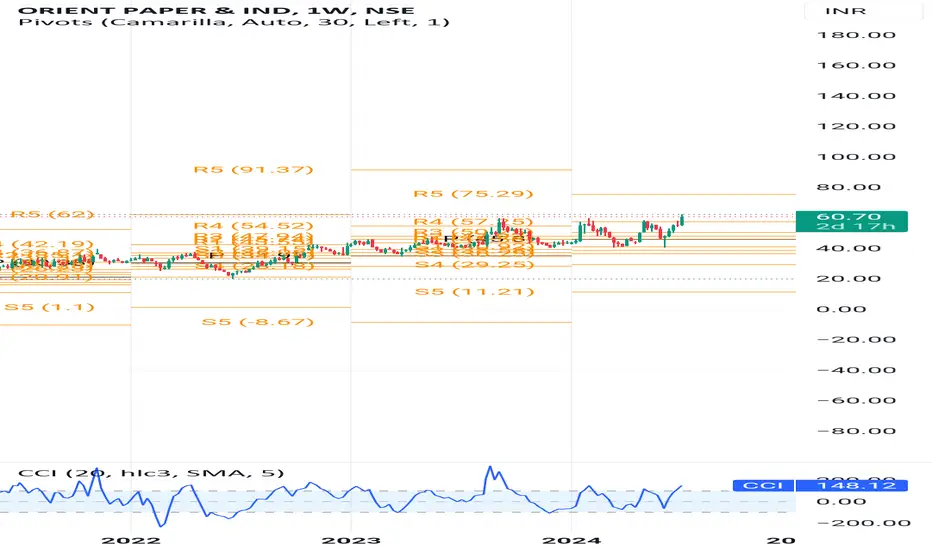Select the R4 (54.52) pivot label
The image size is (932, 550).
coord(253,226)
